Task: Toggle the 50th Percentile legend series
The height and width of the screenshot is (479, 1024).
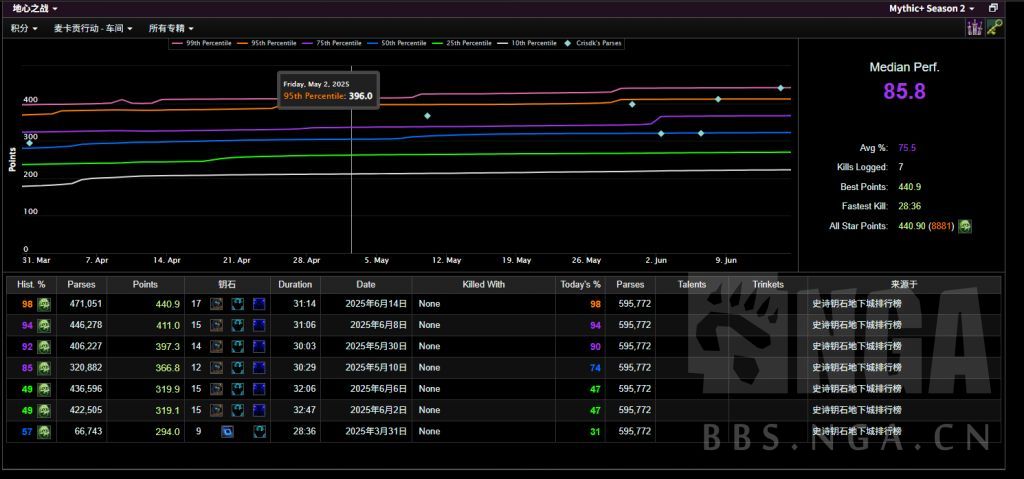Action: point(403,43)
